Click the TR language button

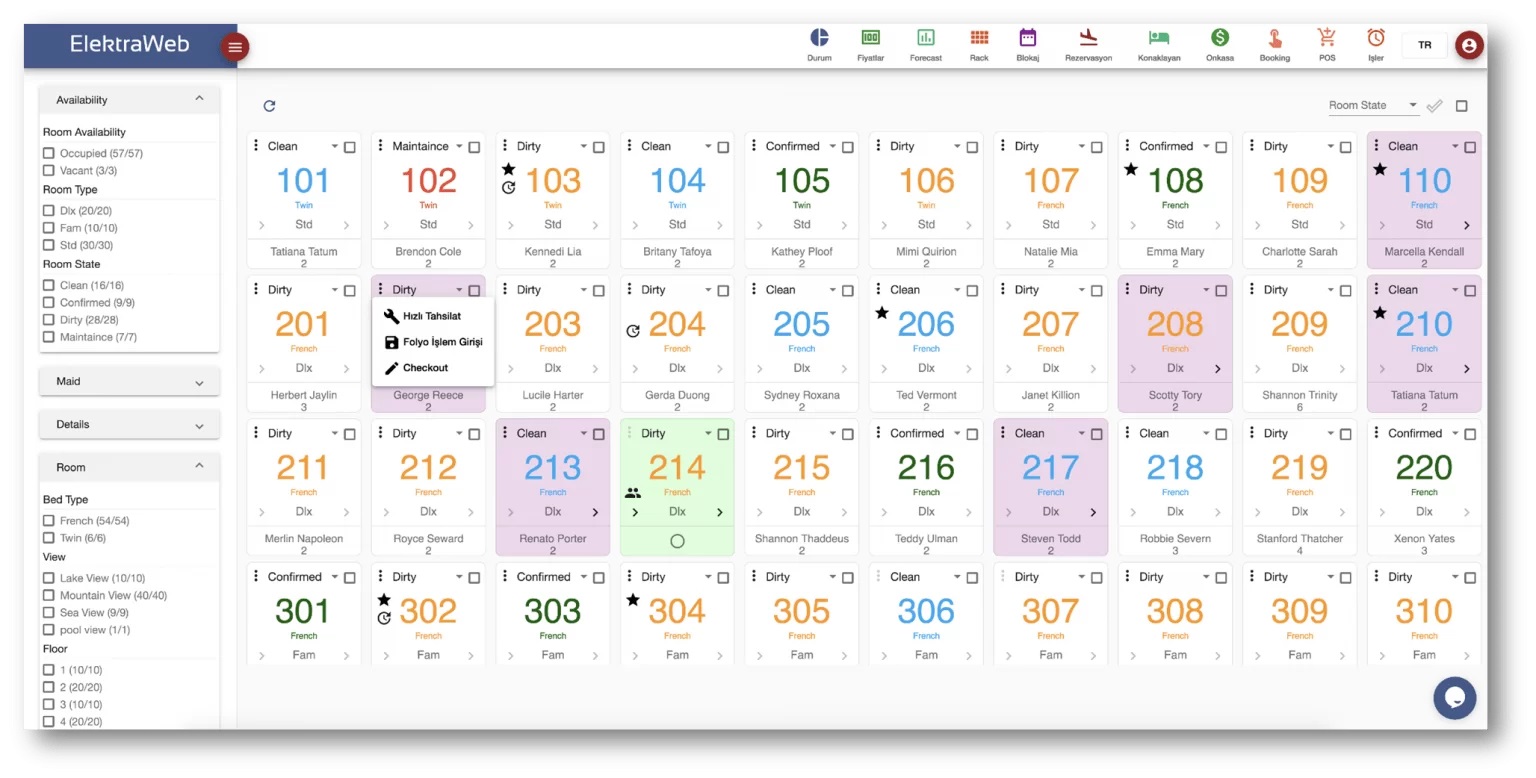click(x=1424, y=45)
